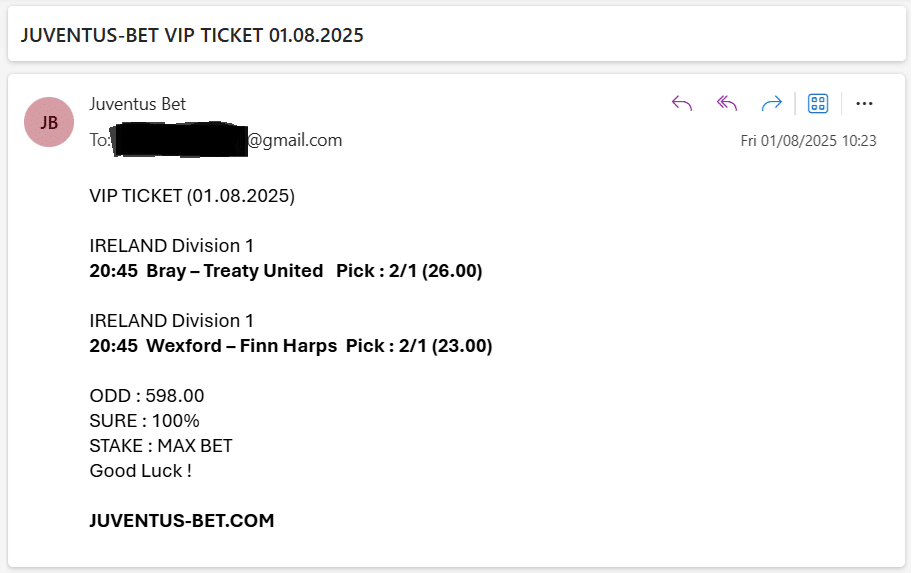Screen dimensions: 915x573
Task: Open the More actions three-dot menu
Action: click(864, 104)
